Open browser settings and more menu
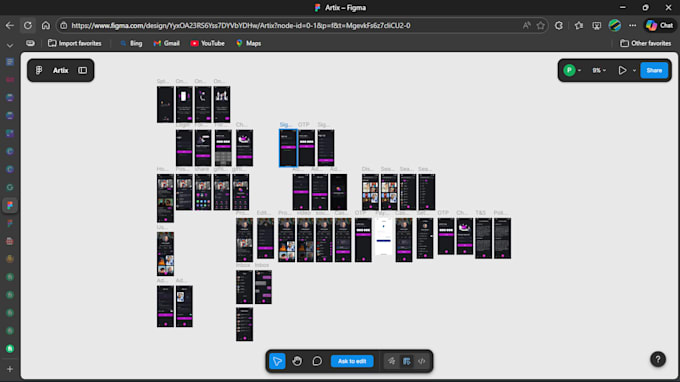Viewport: 680px width, 382px height. point(633,26)
